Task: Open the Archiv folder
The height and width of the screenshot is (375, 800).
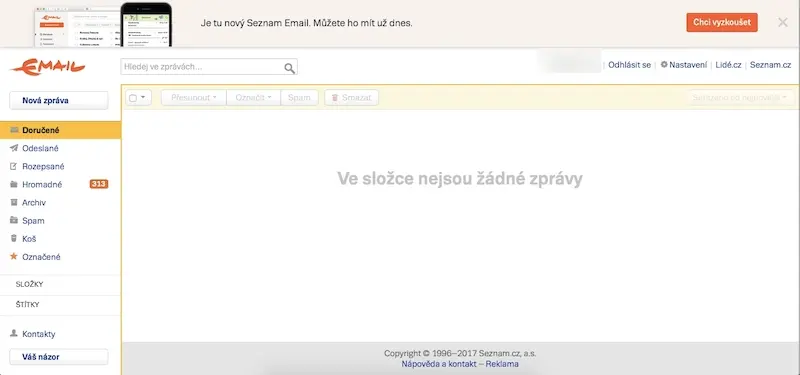Action: pyautogui.click(x=60, y=203)
